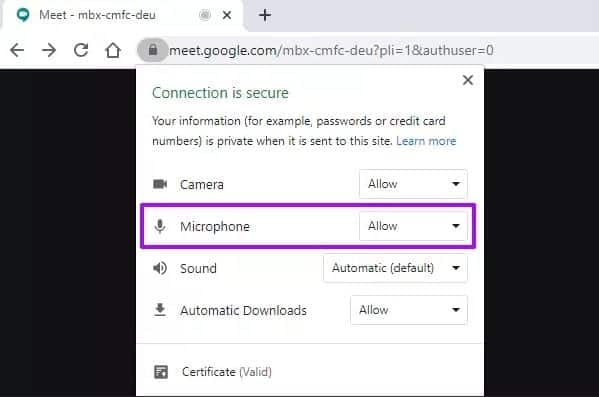Select the Meet - mbx-cmfc-deu tab
This screenshot has height=397, width=599.
point(122,15)
